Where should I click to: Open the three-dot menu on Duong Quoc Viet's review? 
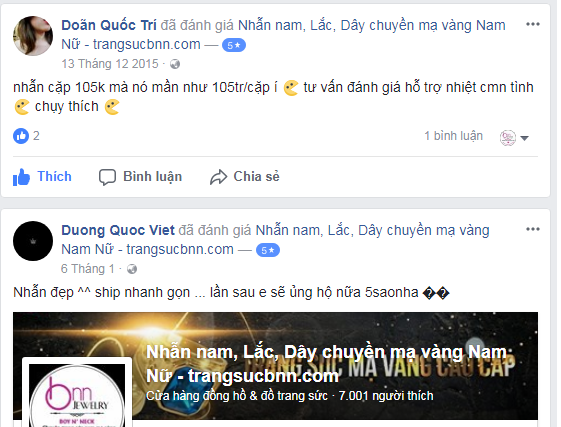(532, 229)
